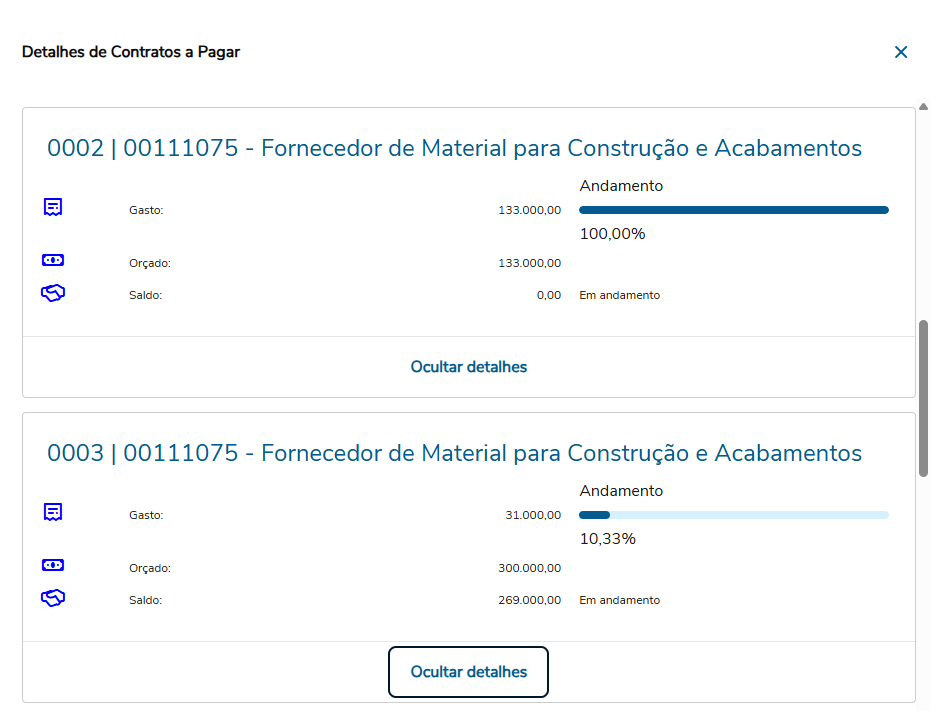
Task: Select the Saldo handshake icon in contract 0002
Action: (53, 293)
